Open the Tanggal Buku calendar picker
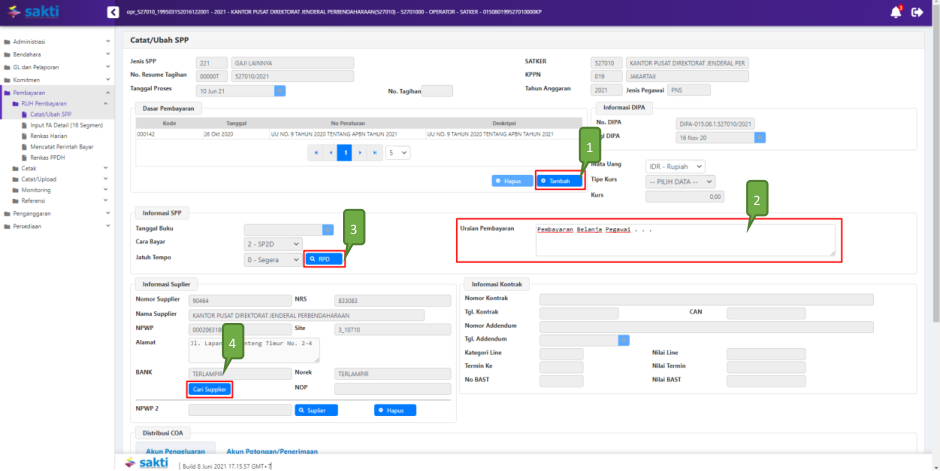 tap(328, 228)
